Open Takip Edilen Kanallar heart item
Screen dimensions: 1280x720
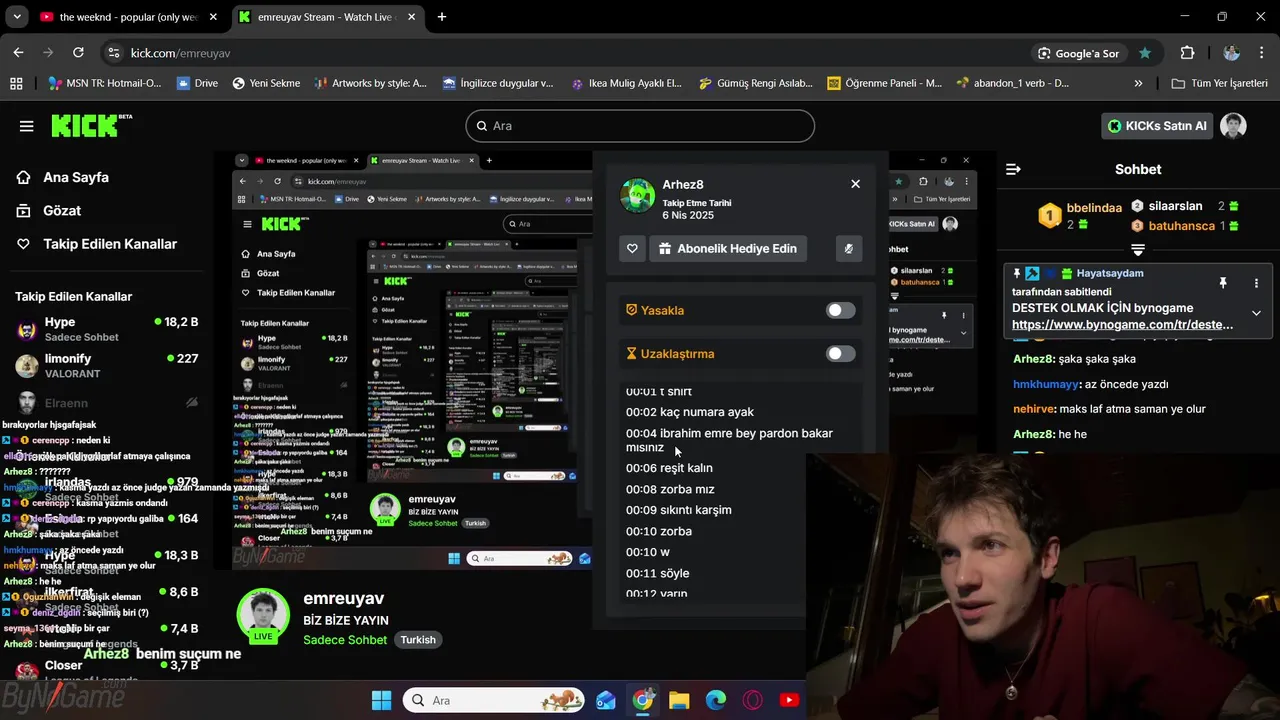pyautogui.click(x=96, y=244)
